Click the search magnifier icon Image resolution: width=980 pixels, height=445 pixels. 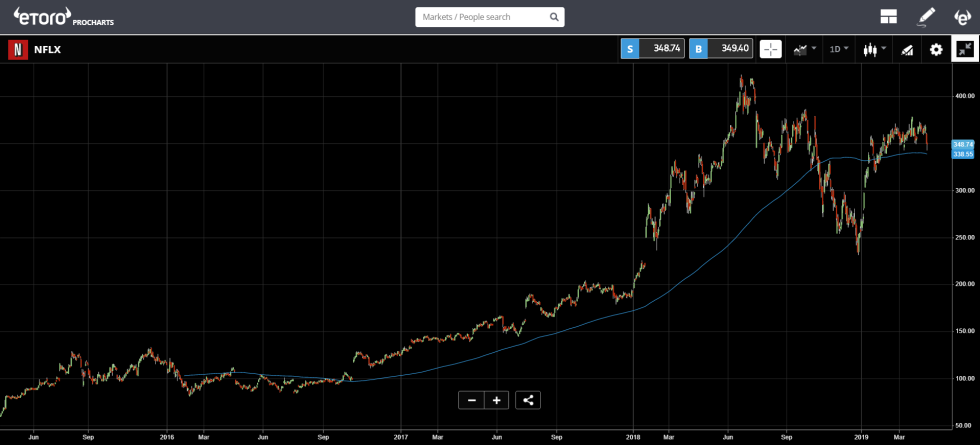[x=553, y=17]
